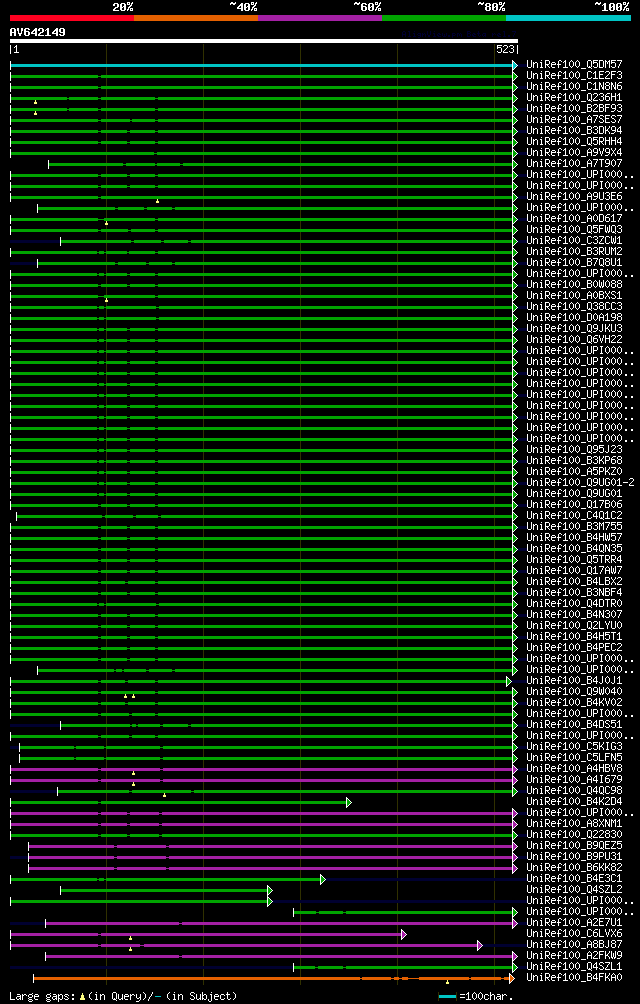Click the UniRef100_A9V9X4 label
The height and width of the screenshot is (1004, 640).
(x=574, y=152)
